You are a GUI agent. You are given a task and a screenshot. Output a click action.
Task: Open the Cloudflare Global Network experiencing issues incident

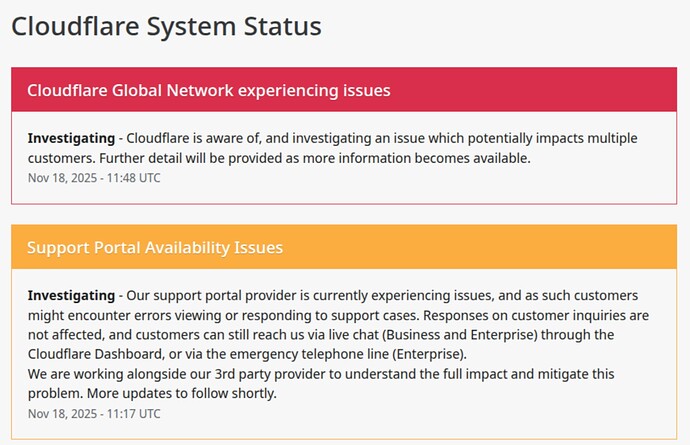coord(208,91)
